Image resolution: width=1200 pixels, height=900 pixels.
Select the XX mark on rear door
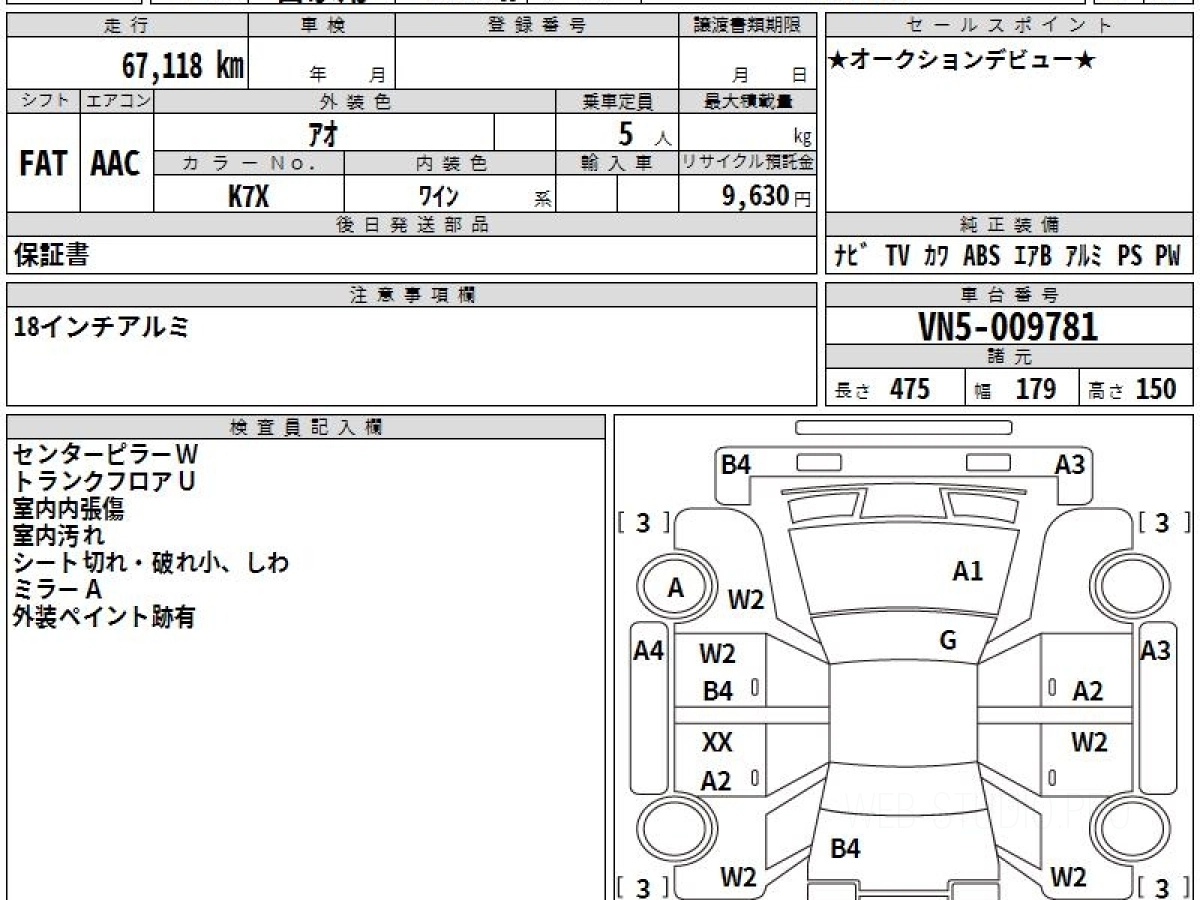(717, 743)
